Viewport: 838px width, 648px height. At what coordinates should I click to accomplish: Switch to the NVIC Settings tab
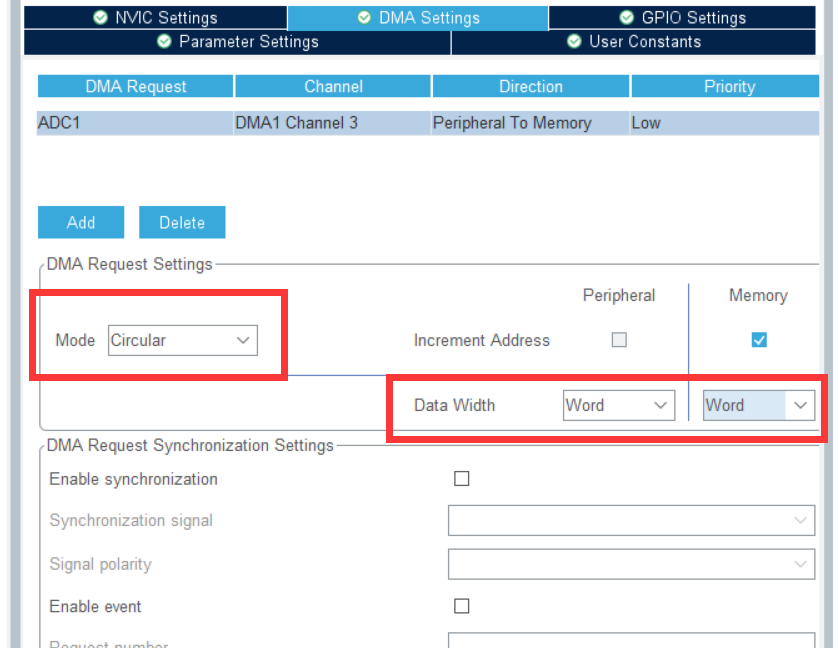coord(155,18)
